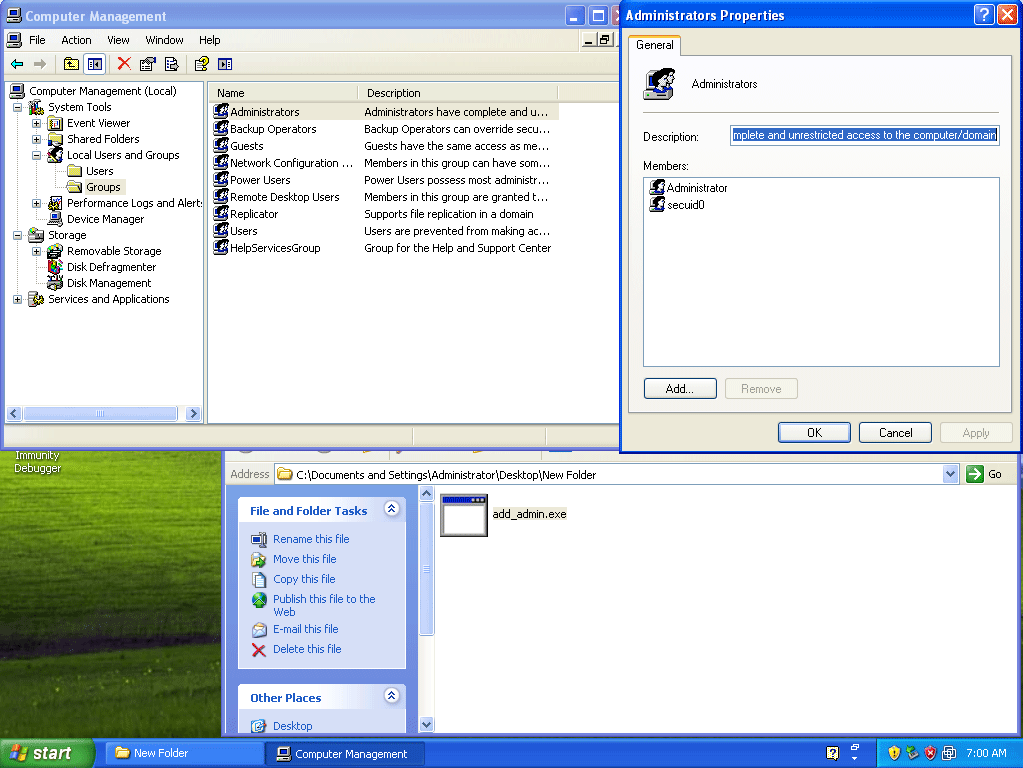Click the Desktop icon under Other Places
This screenshot has width=1023, height=768.
[259, 726]
